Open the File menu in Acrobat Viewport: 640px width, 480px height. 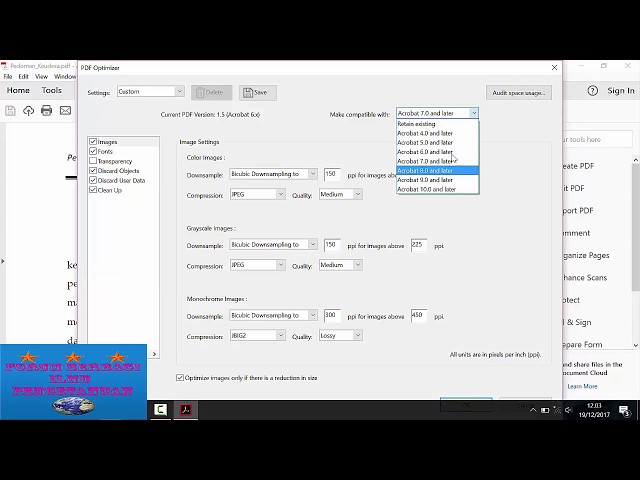(8, 76)
